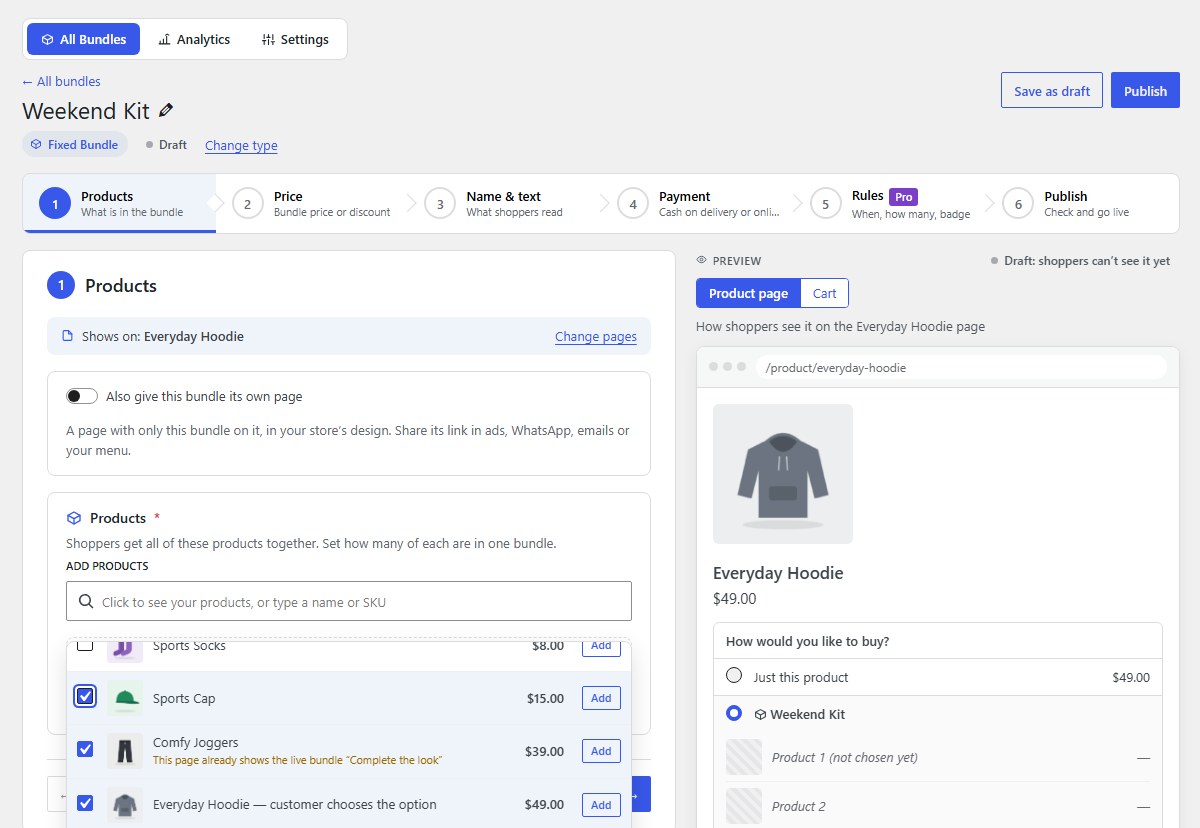
Task: Click the Product 2 placeholder thumbnail
Action: point(744,806)
